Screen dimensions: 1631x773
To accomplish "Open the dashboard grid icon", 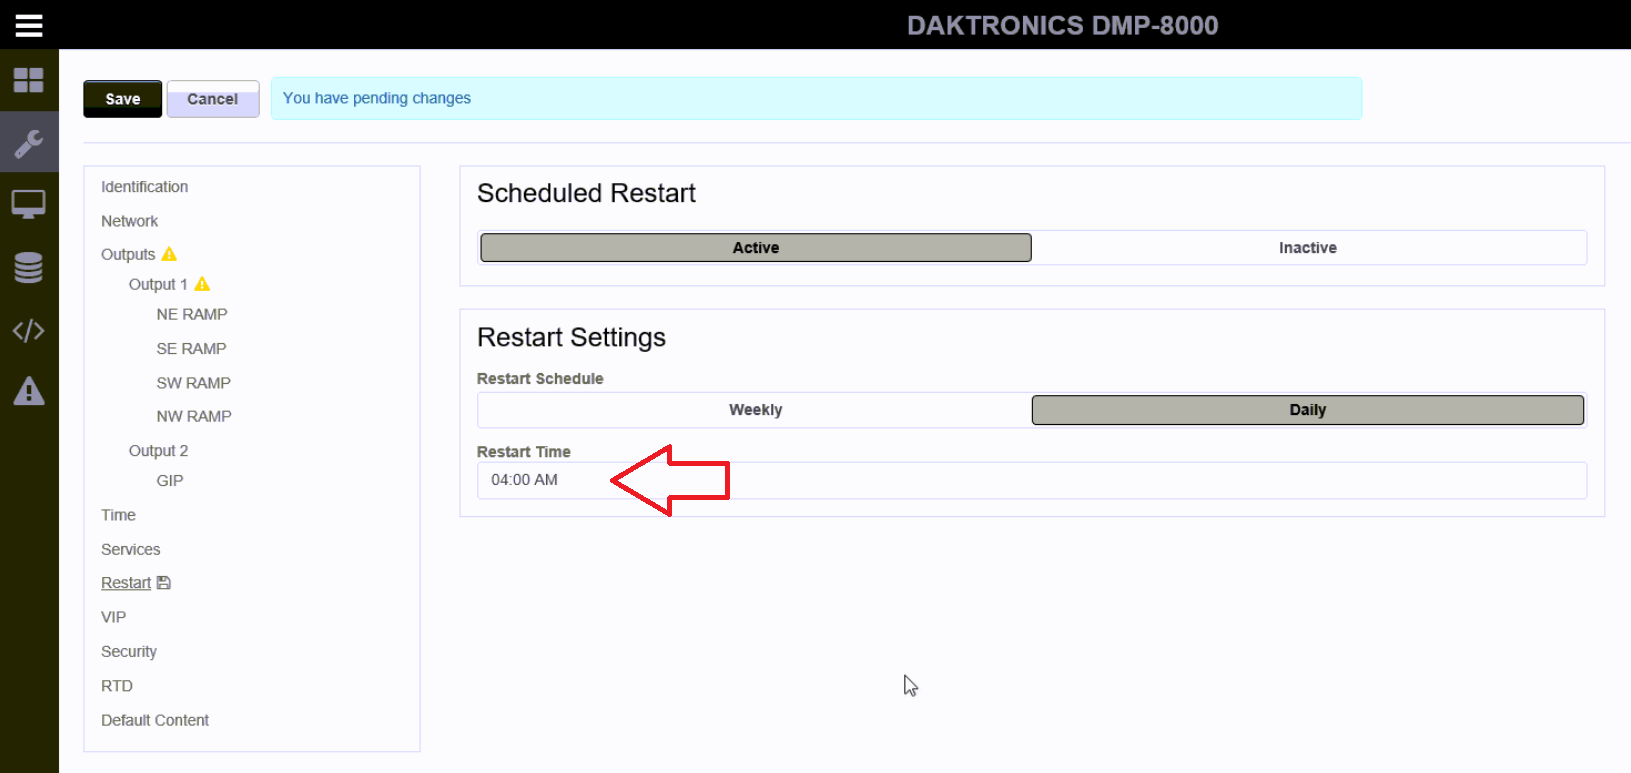I will [29, 80].
